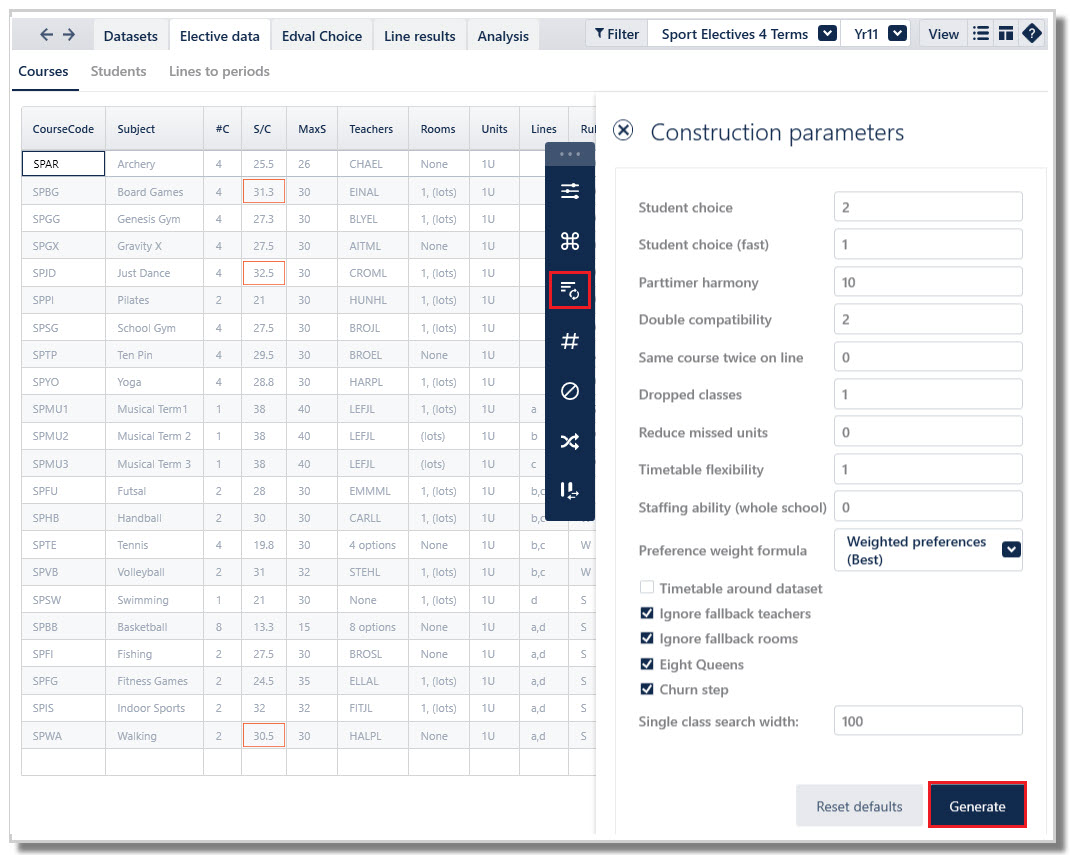Click the prohibited circle icon in the sidebar
The width and height of the screenshot is (1070, 855).
pos(570,391)
